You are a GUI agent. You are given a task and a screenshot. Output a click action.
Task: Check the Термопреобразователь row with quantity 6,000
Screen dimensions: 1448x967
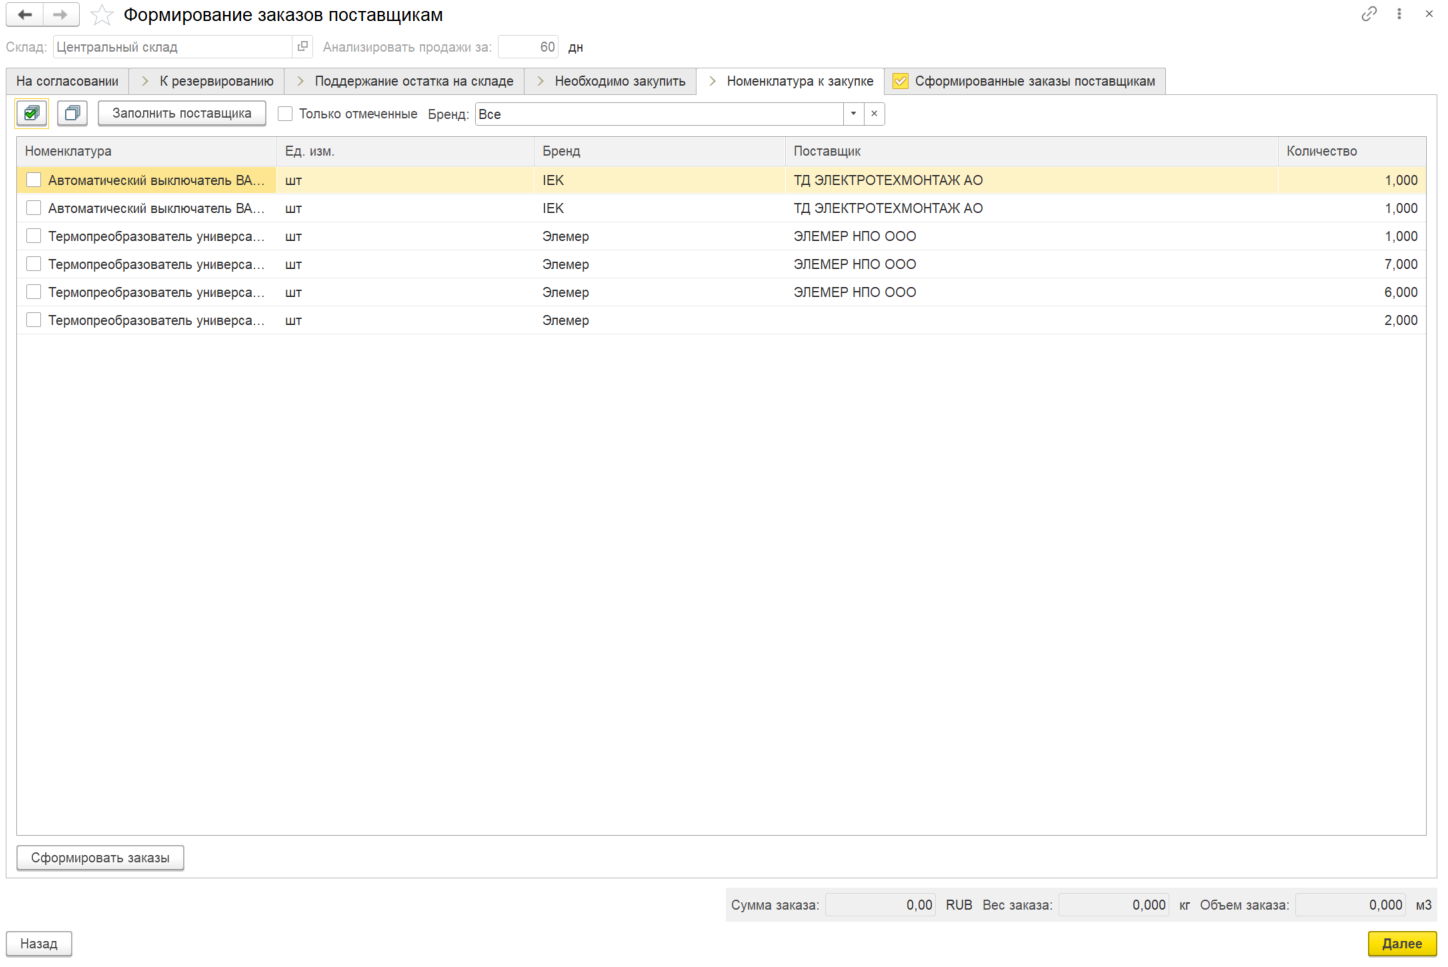(34, 292)
